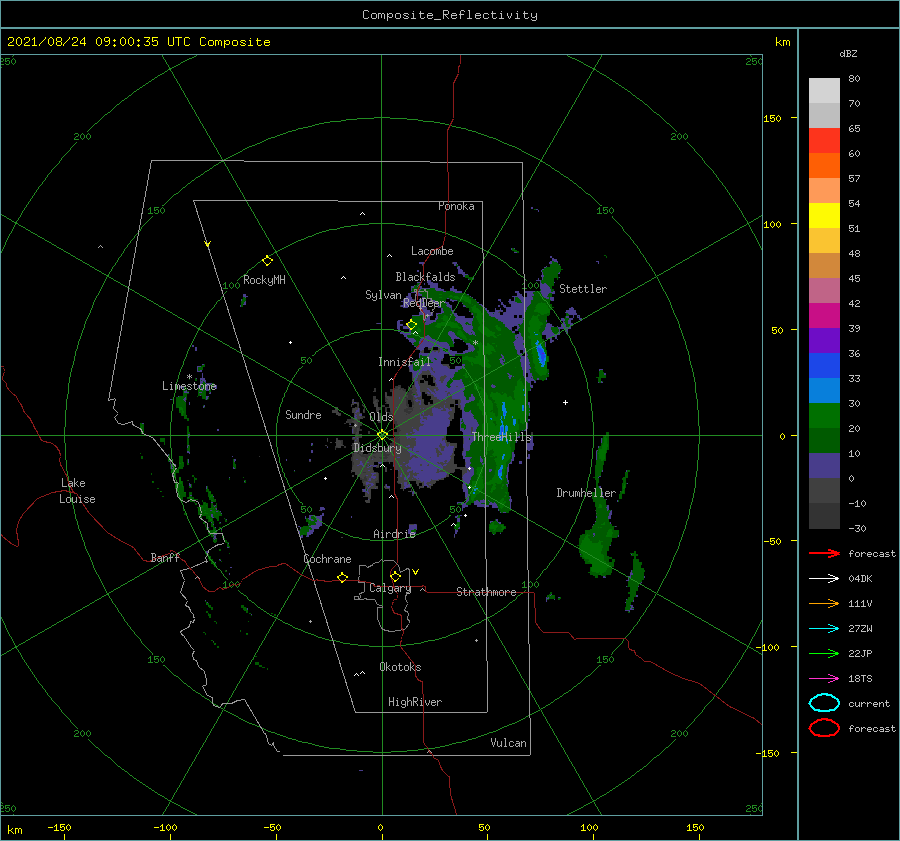This screenshot has height=841, width=900.
Task: Click the red forecast ellipse legend icon
Action: (x=824, y=728)
